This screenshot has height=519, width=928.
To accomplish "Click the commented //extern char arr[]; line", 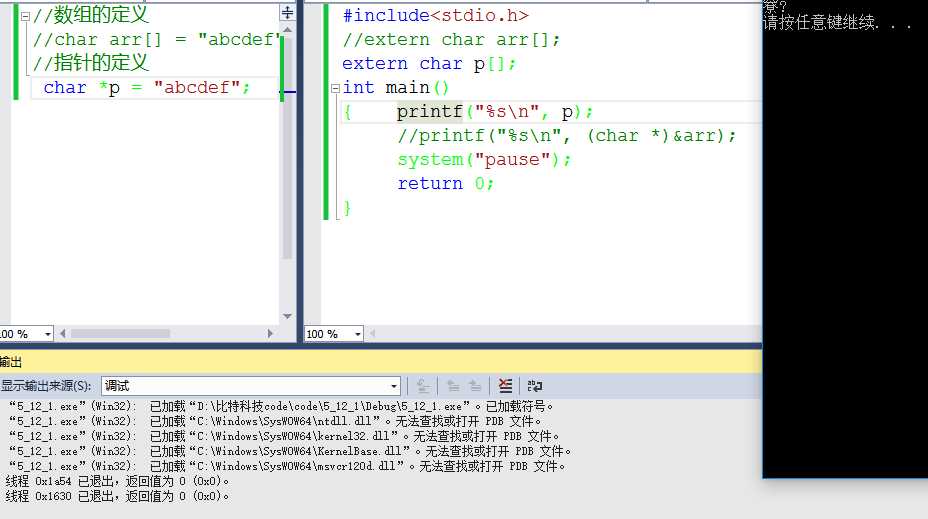I will pos(451,40).
